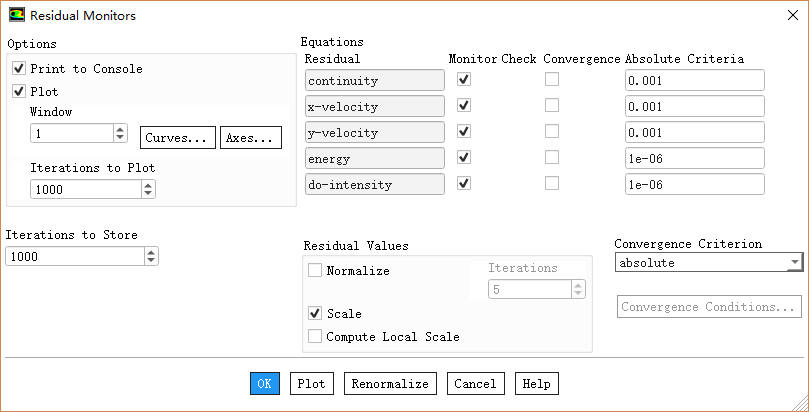Increase the Iterations to Store value
The image size is (809, 412).
tap(151, 252)
